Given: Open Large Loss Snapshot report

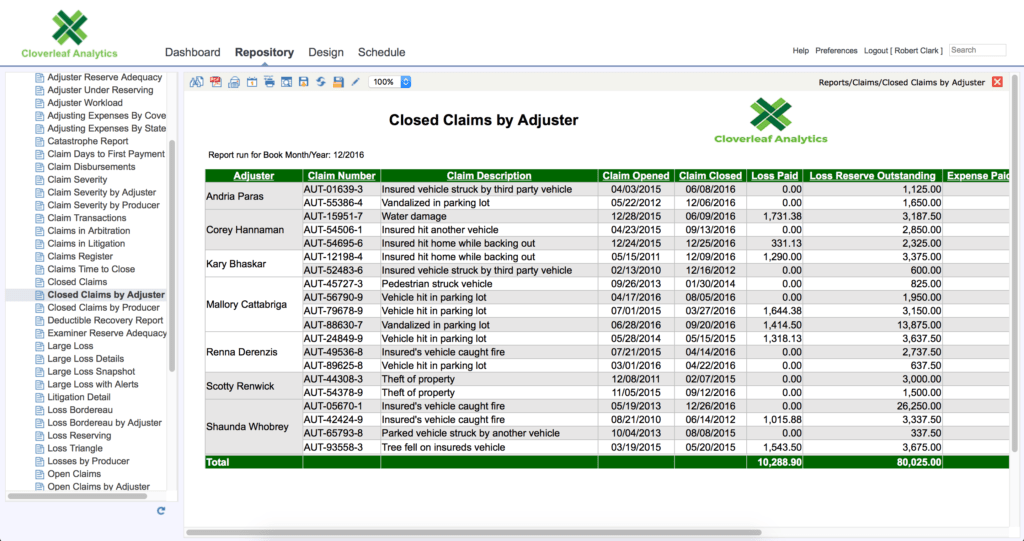Looking at the screenshot, I should coord(91,371).
